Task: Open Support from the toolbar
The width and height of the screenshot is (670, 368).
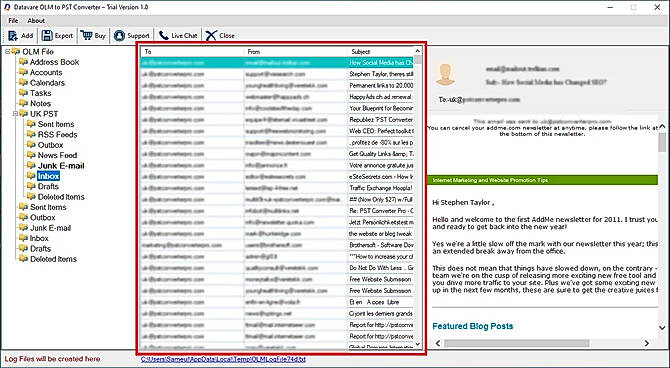Action: click(132, 35)
